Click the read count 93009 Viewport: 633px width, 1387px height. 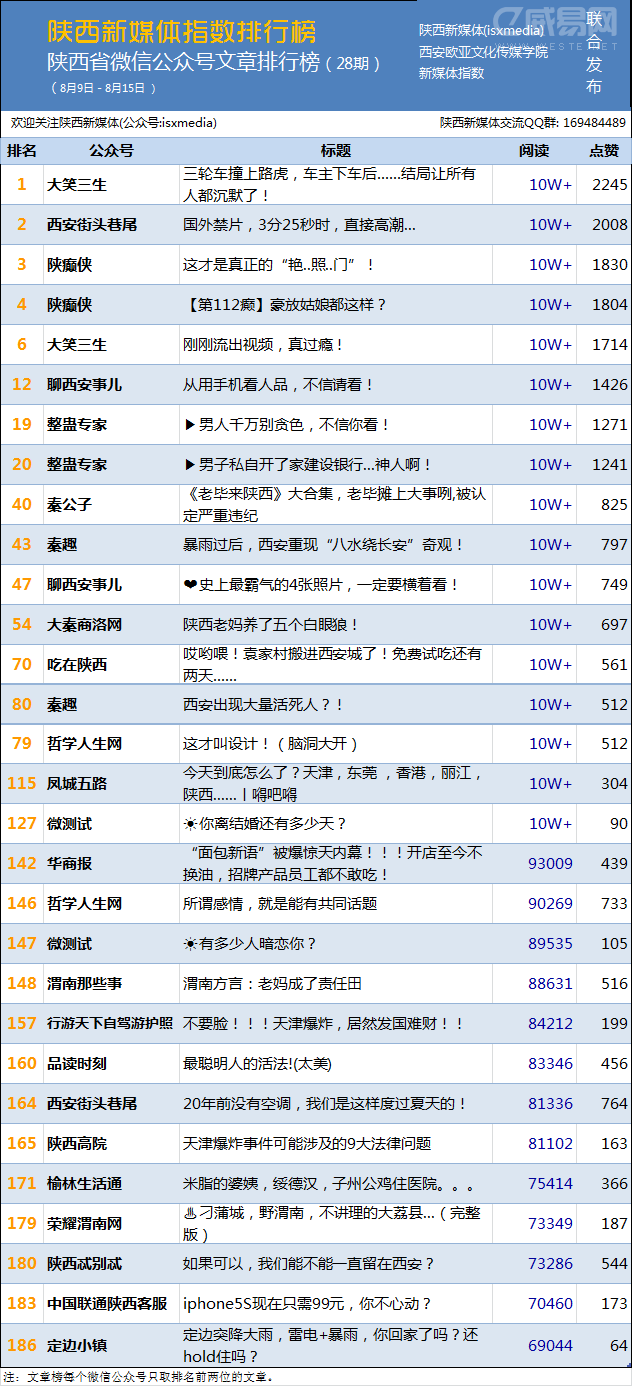550,864
